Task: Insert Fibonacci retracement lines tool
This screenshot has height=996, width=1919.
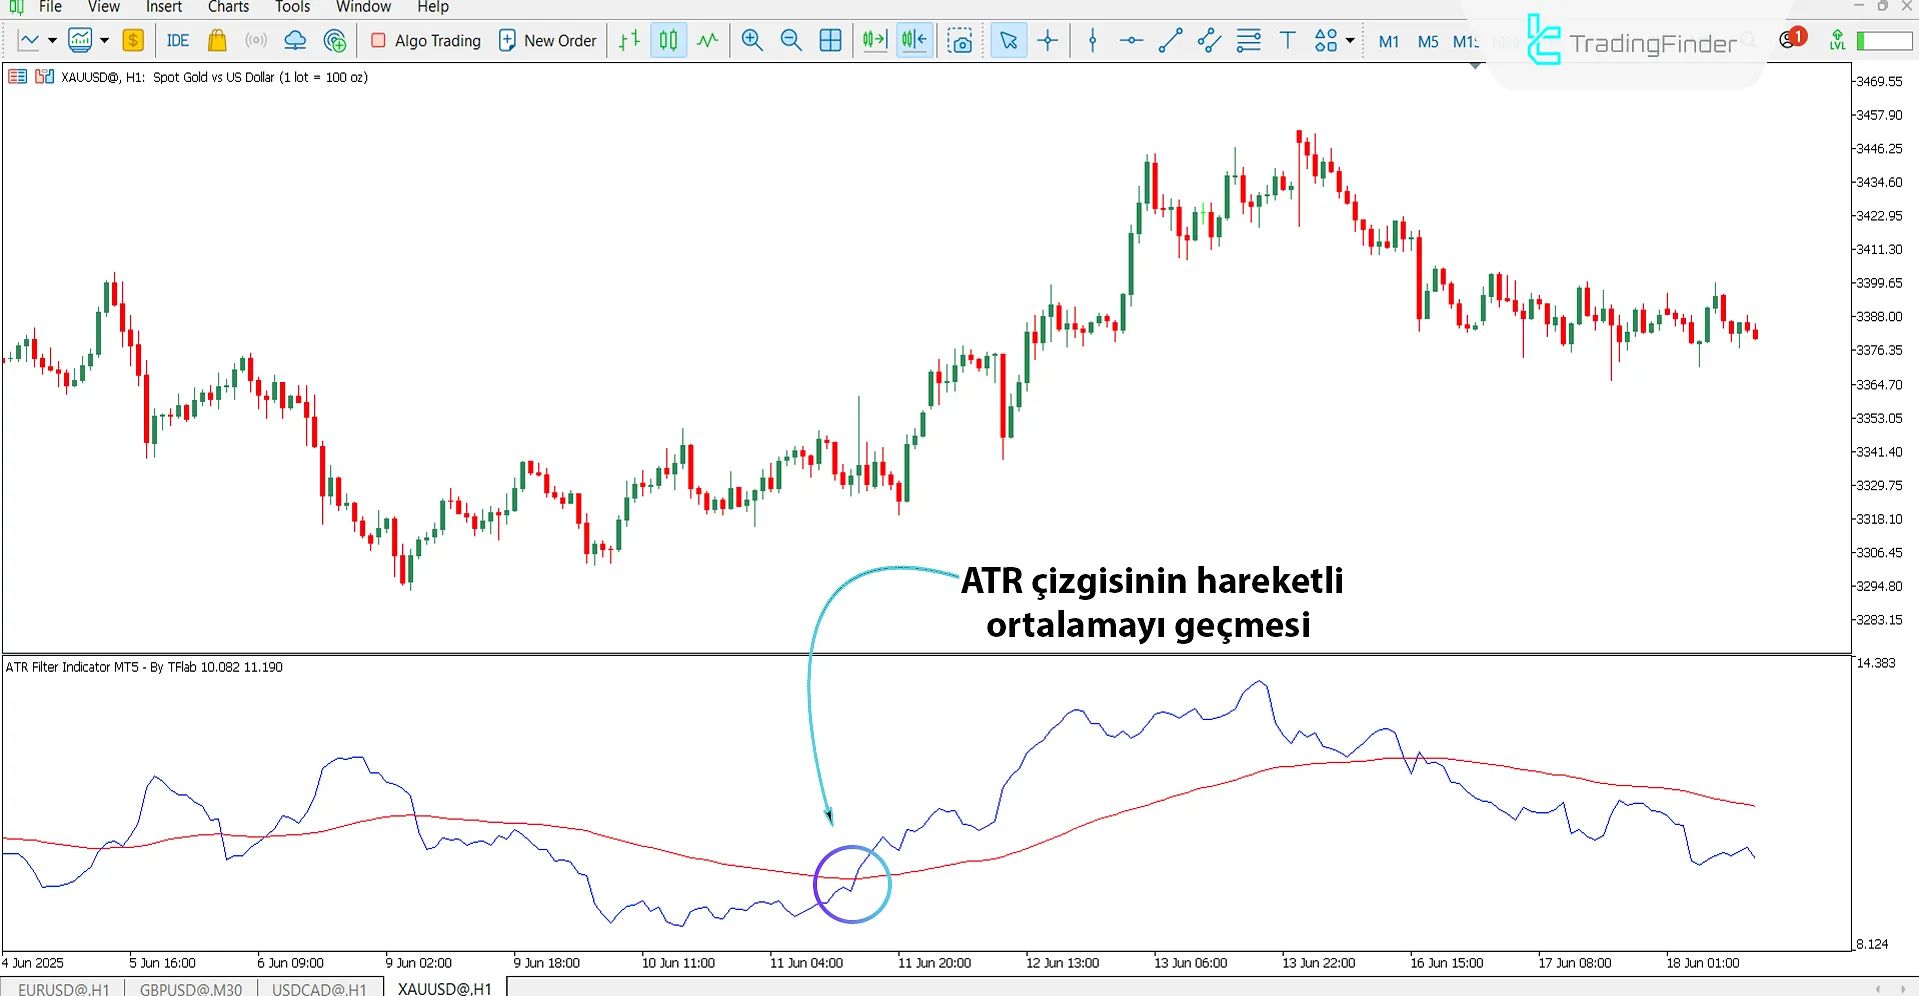Action: click(1249, 41)
